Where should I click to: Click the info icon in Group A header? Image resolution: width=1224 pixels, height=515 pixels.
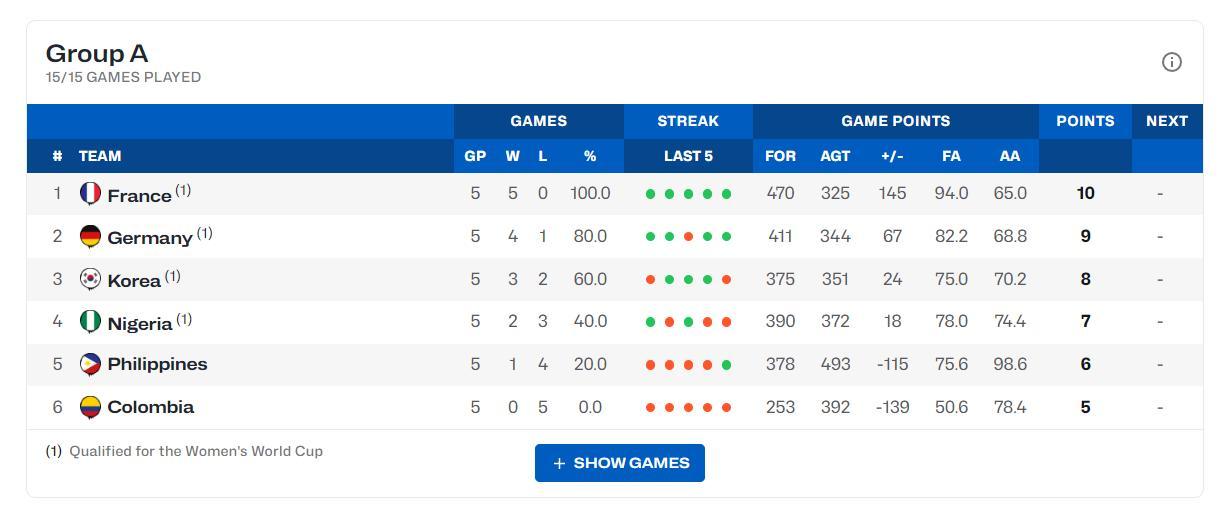1171,62
